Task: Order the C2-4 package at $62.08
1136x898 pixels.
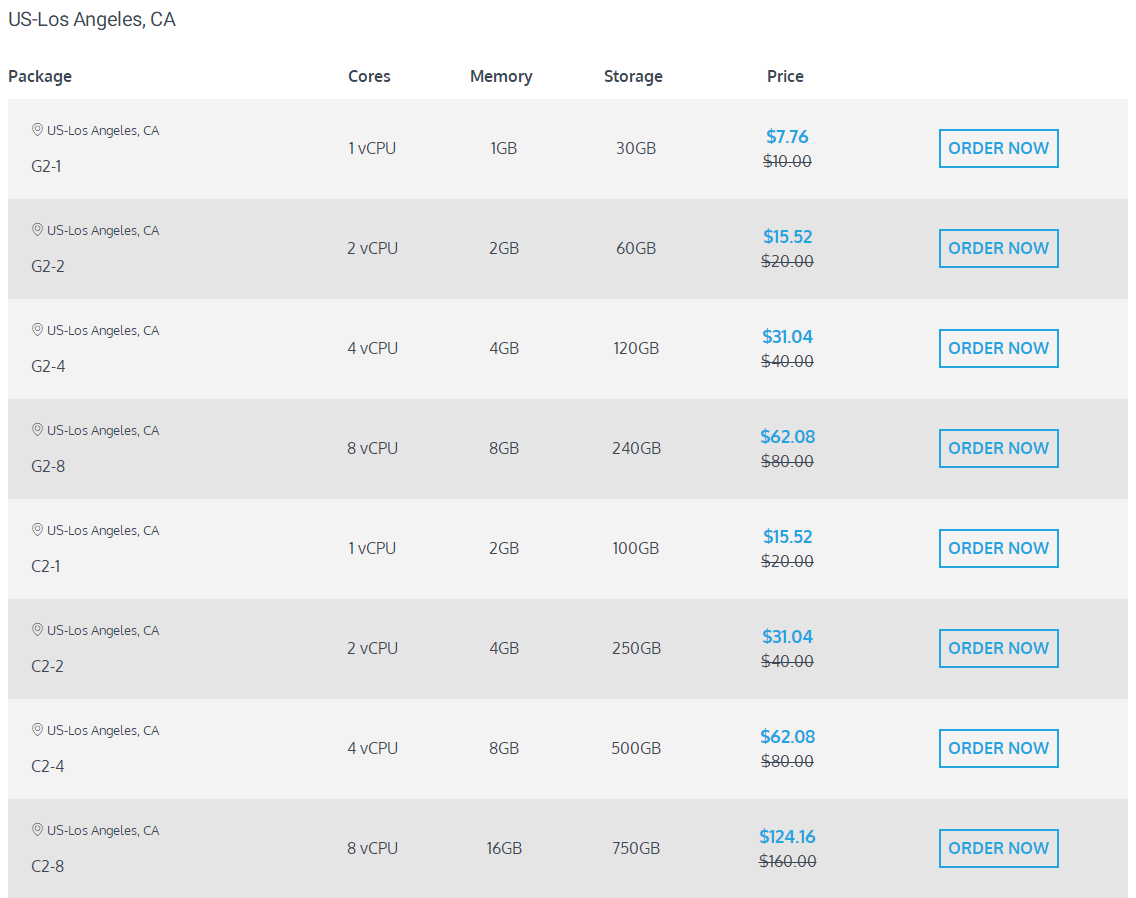Action: (998, 748)
